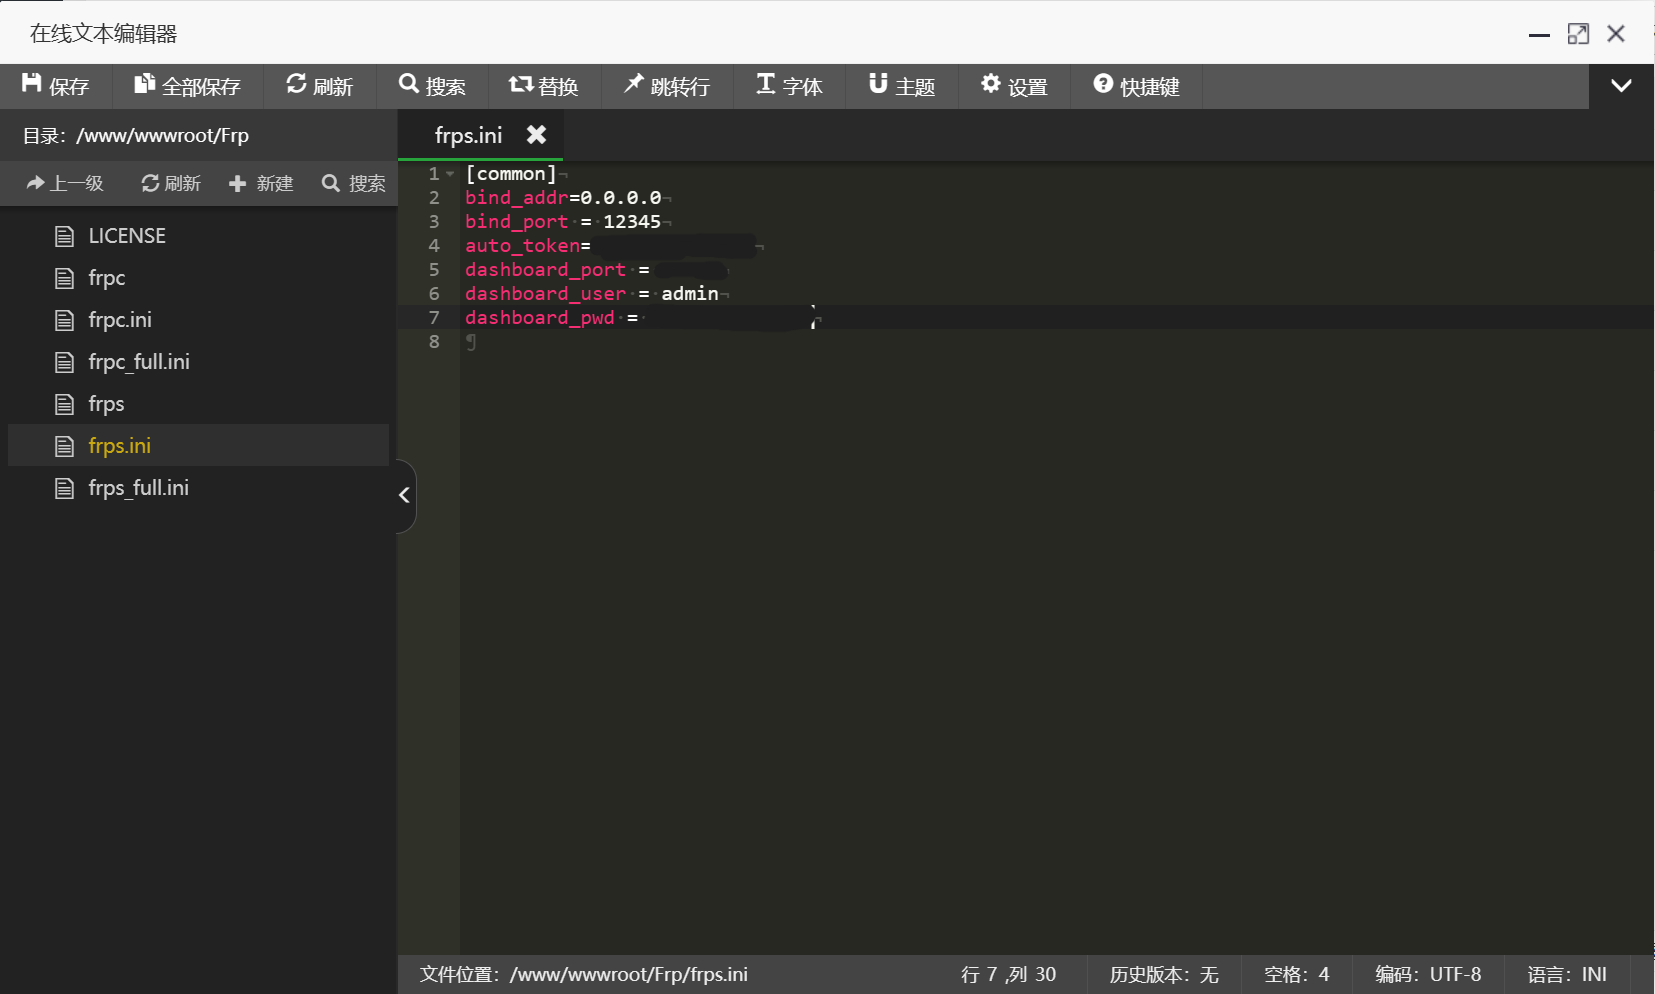Go up one directory level (上一级)
This screenshot has width=1655, height=994.
pyautogui.click(x=65, y=183)
